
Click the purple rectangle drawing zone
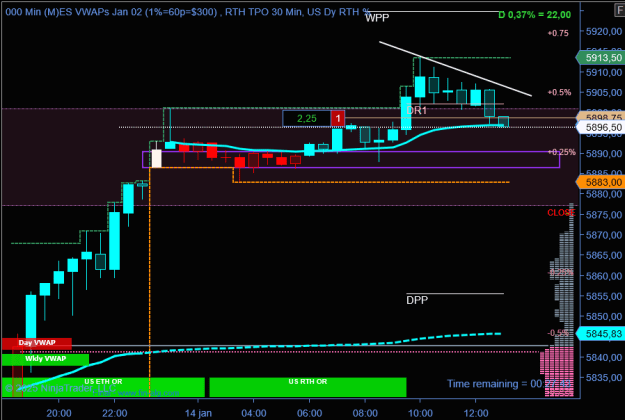pos(351,159)
